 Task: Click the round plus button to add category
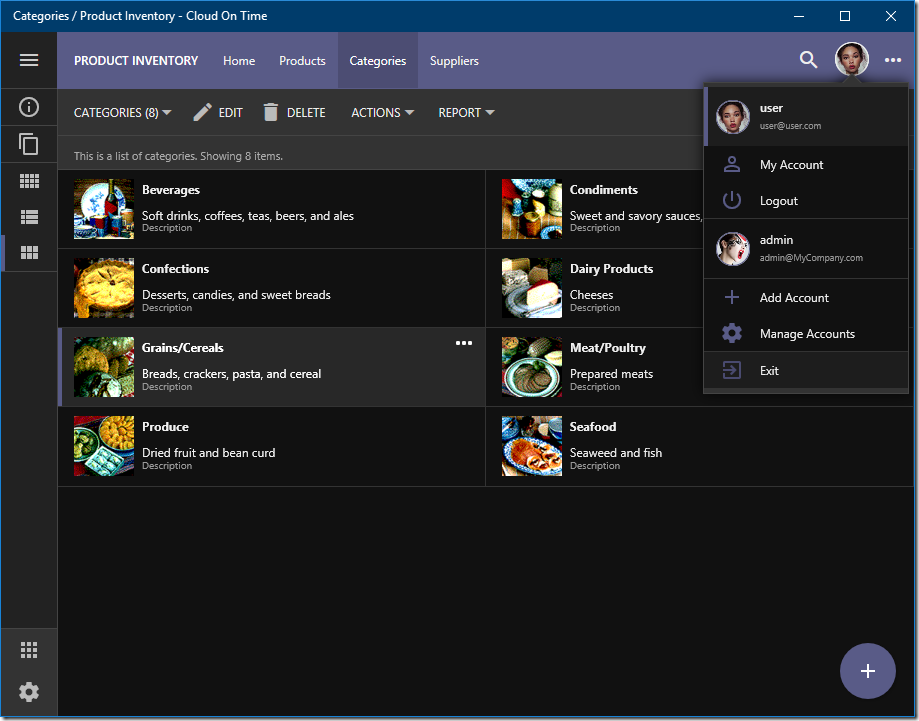point(867,671)
